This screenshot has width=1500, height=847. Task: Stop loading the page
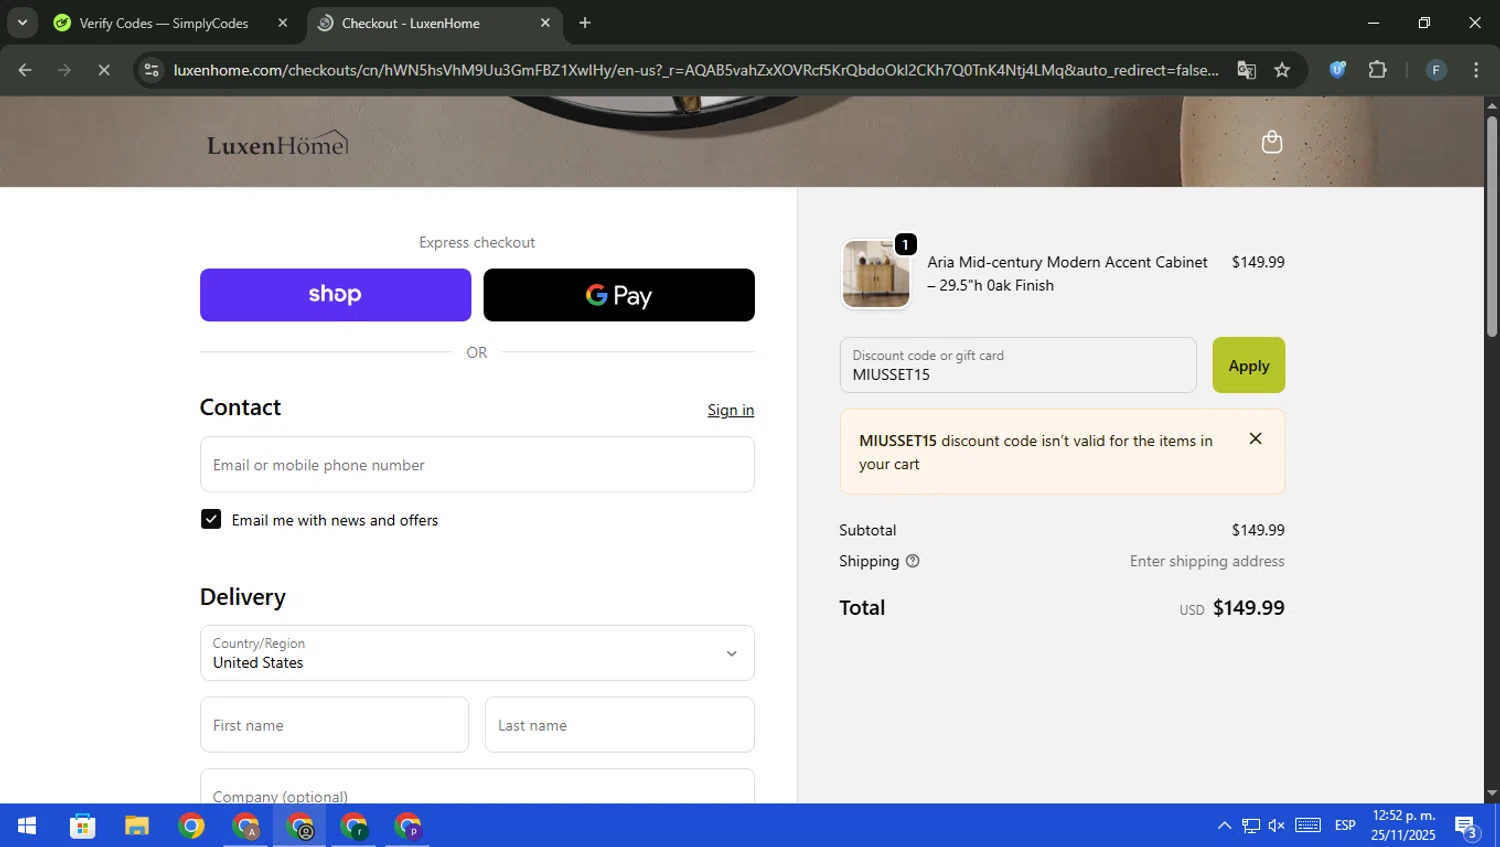click(103, 70)
